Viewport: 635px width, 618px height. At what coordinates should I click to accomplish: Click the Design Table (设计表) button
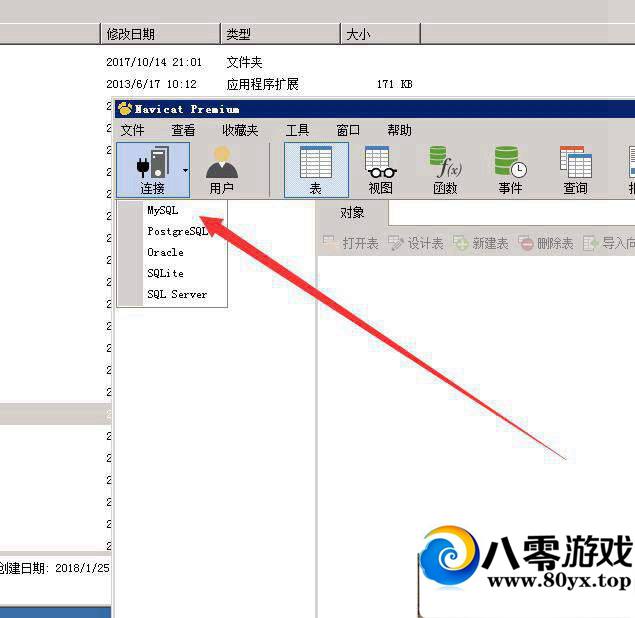point(416,243)
